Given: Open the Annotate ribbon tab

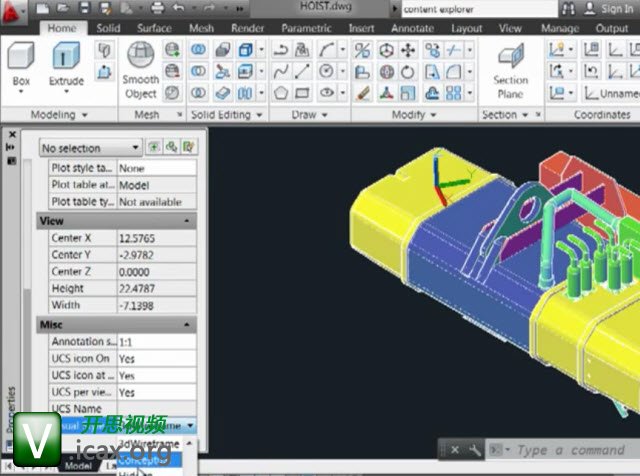Looking at the screenshot, I should click(412, 29).
